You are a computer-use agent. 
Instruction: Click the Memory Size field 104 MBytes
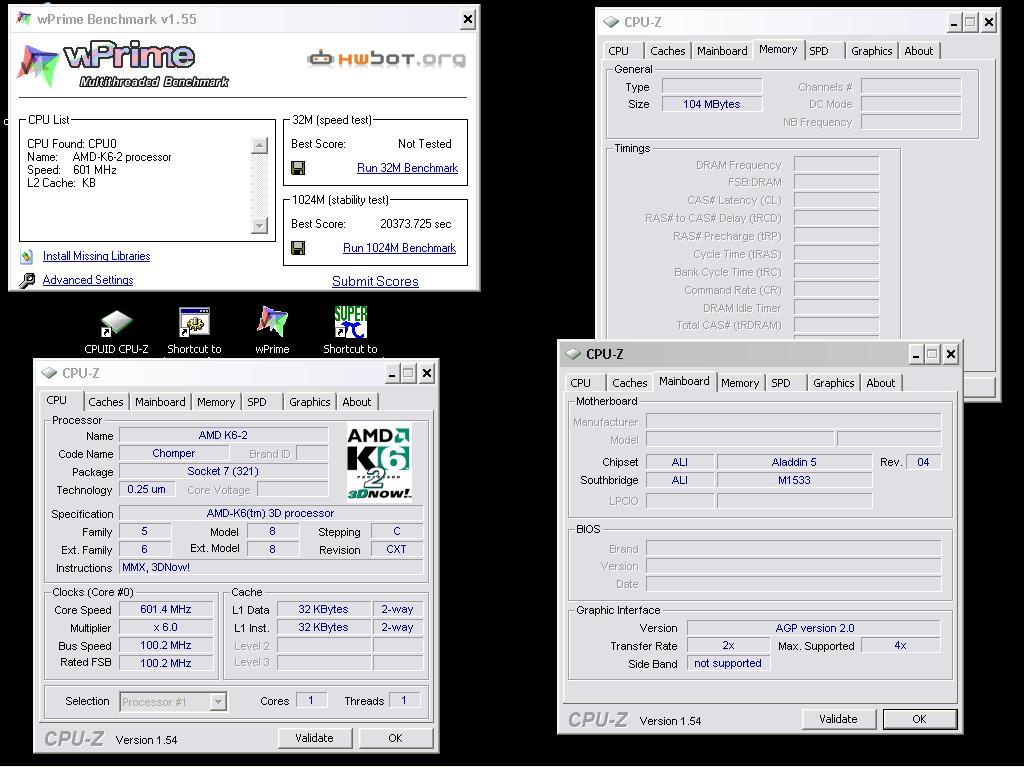[x=712, y=104]
